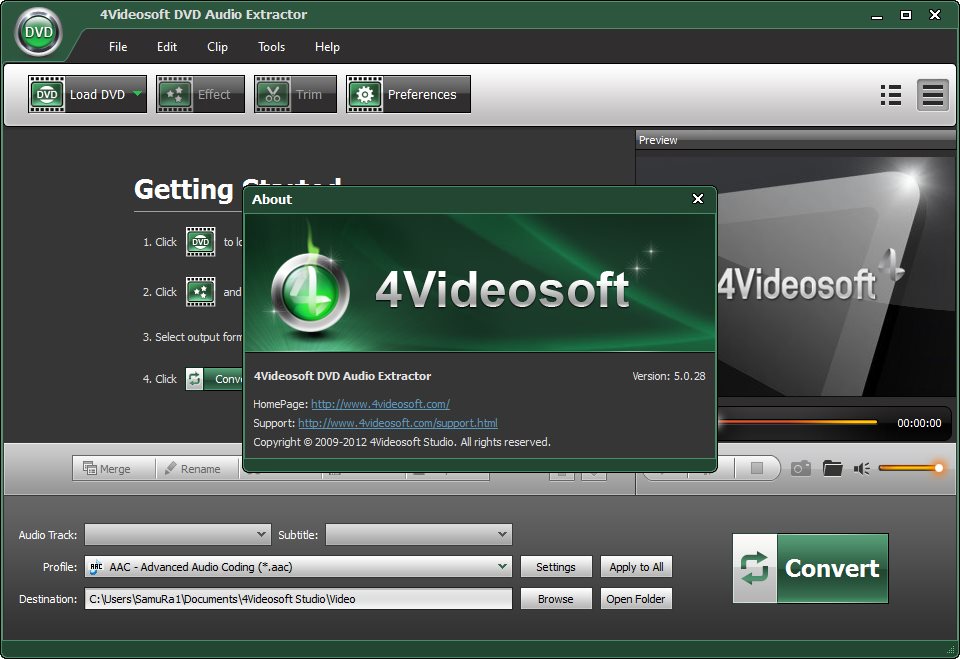The width and height of the screenshot is (960, 659).
Task: Click the Settings button
Action: click(x=556, y=567)
